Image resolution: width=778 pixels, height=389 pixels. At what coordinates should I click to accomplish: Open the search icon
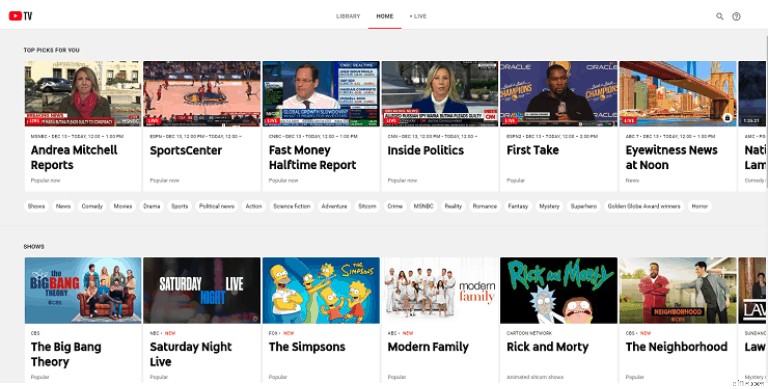[719, 16]
